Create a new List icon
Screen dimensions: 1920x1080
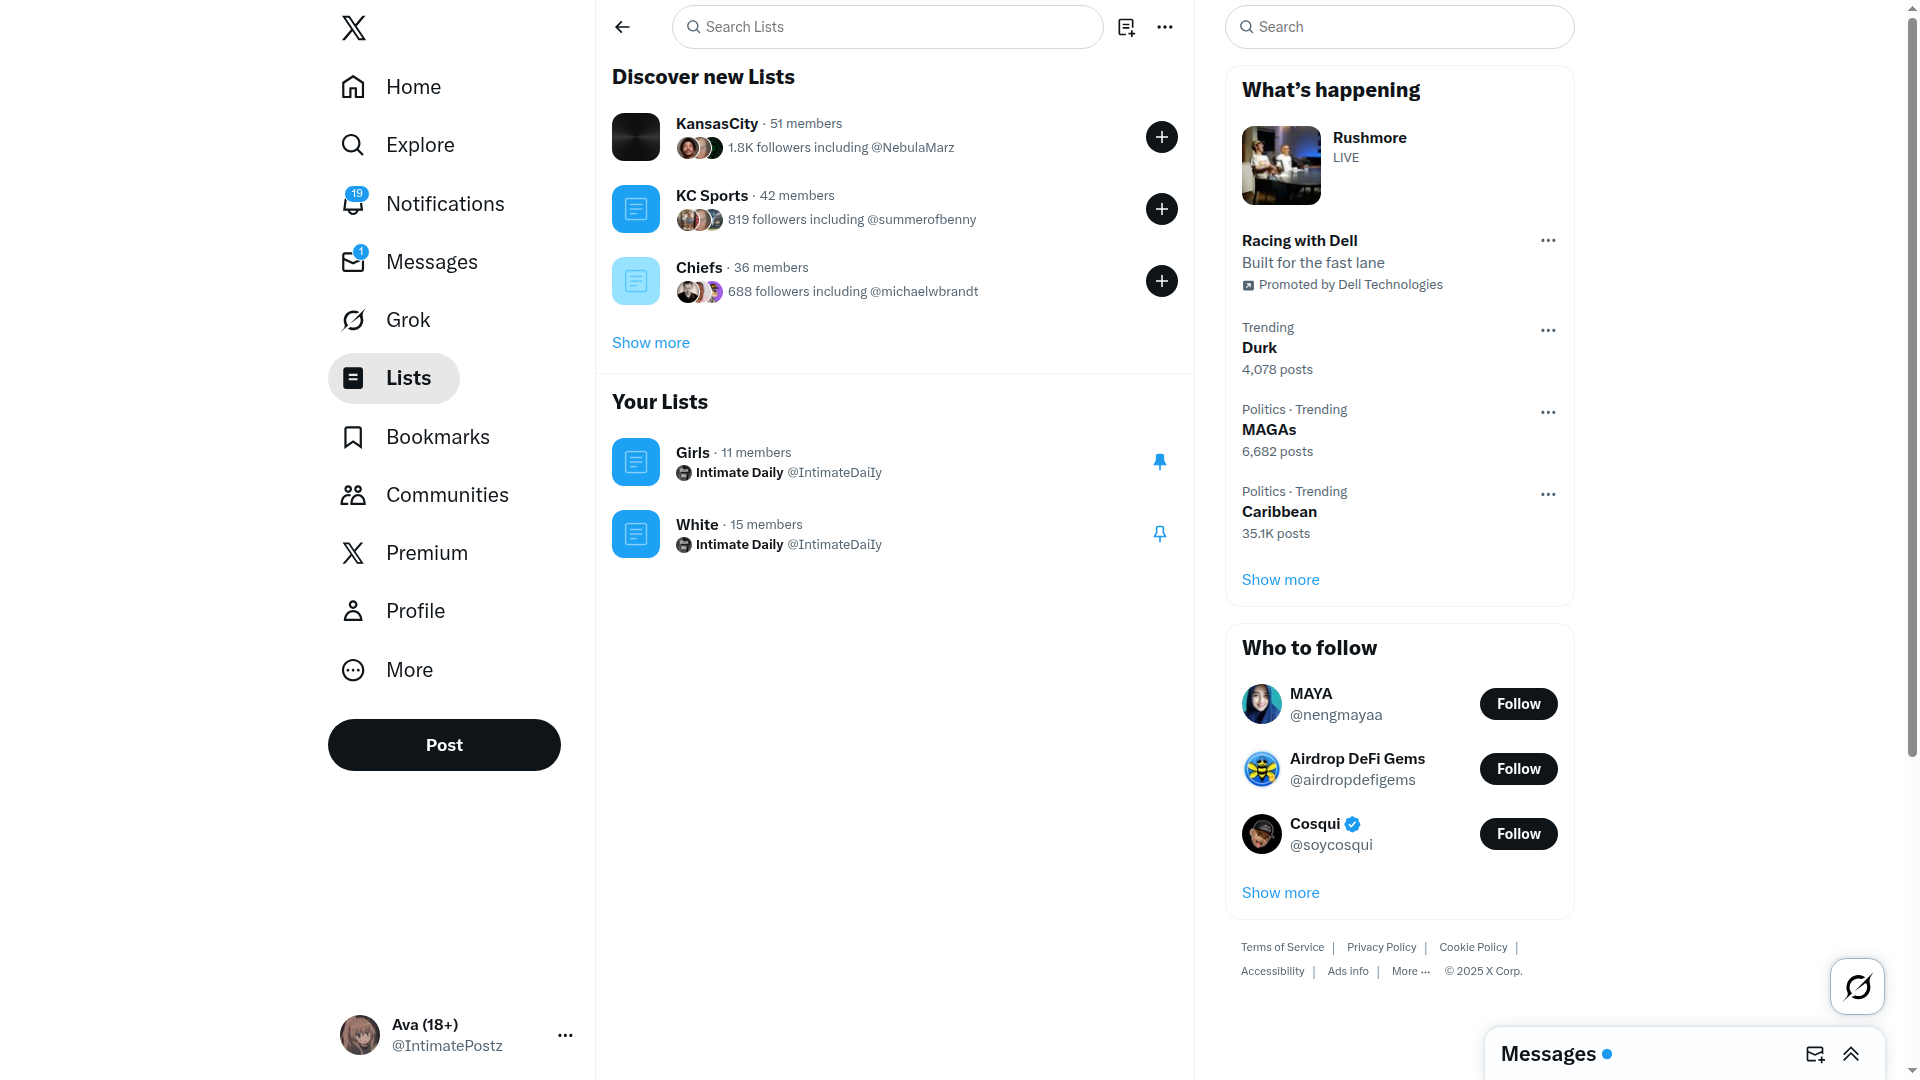point(1126,27)
